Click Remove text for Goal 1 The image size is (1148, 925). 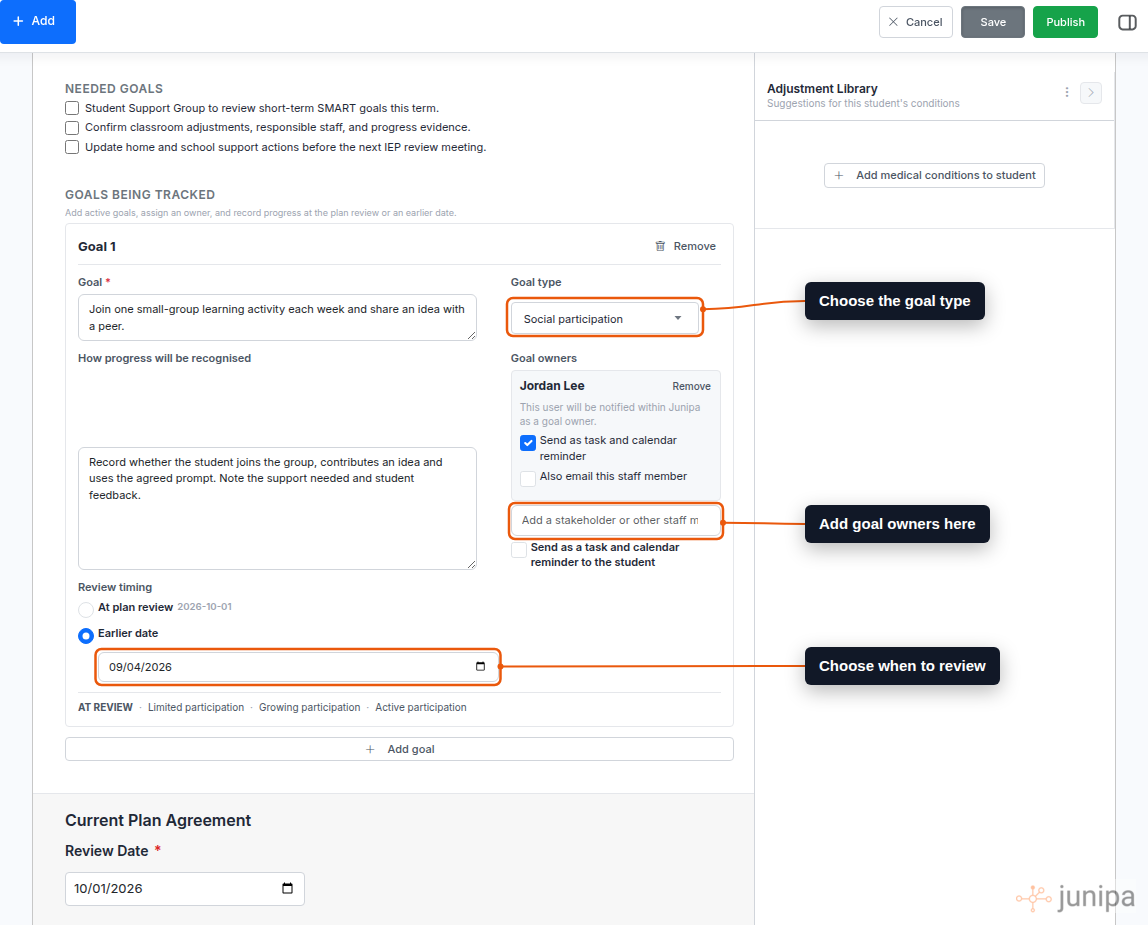(694, 246)
